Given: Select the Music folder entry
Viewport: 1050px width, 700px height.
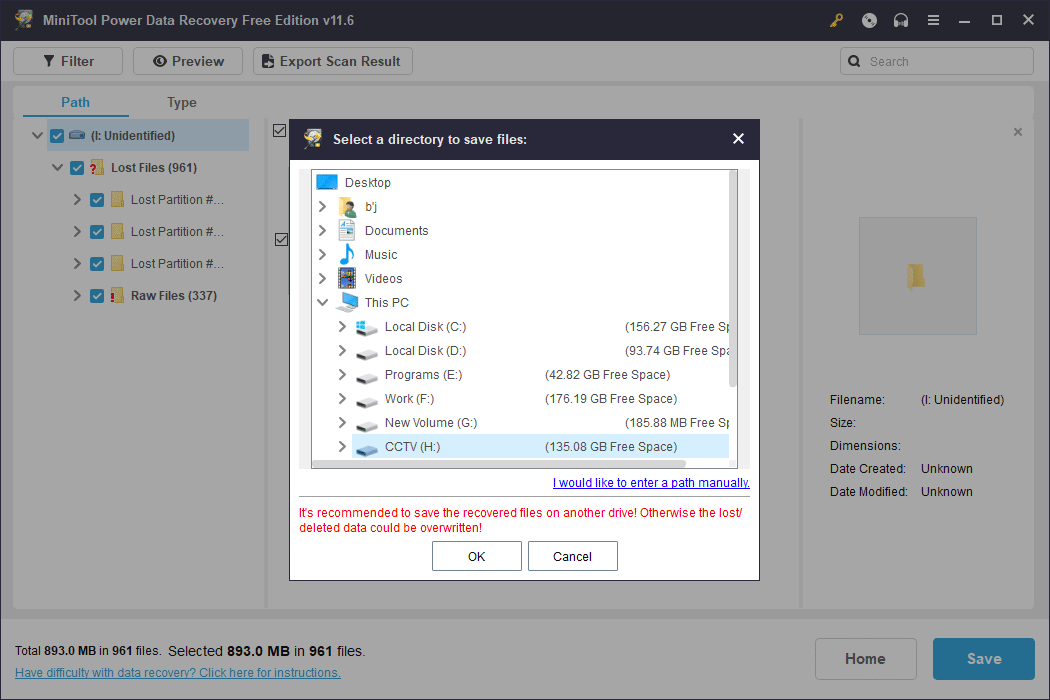Looking at the screenshot, I should 381,255.
